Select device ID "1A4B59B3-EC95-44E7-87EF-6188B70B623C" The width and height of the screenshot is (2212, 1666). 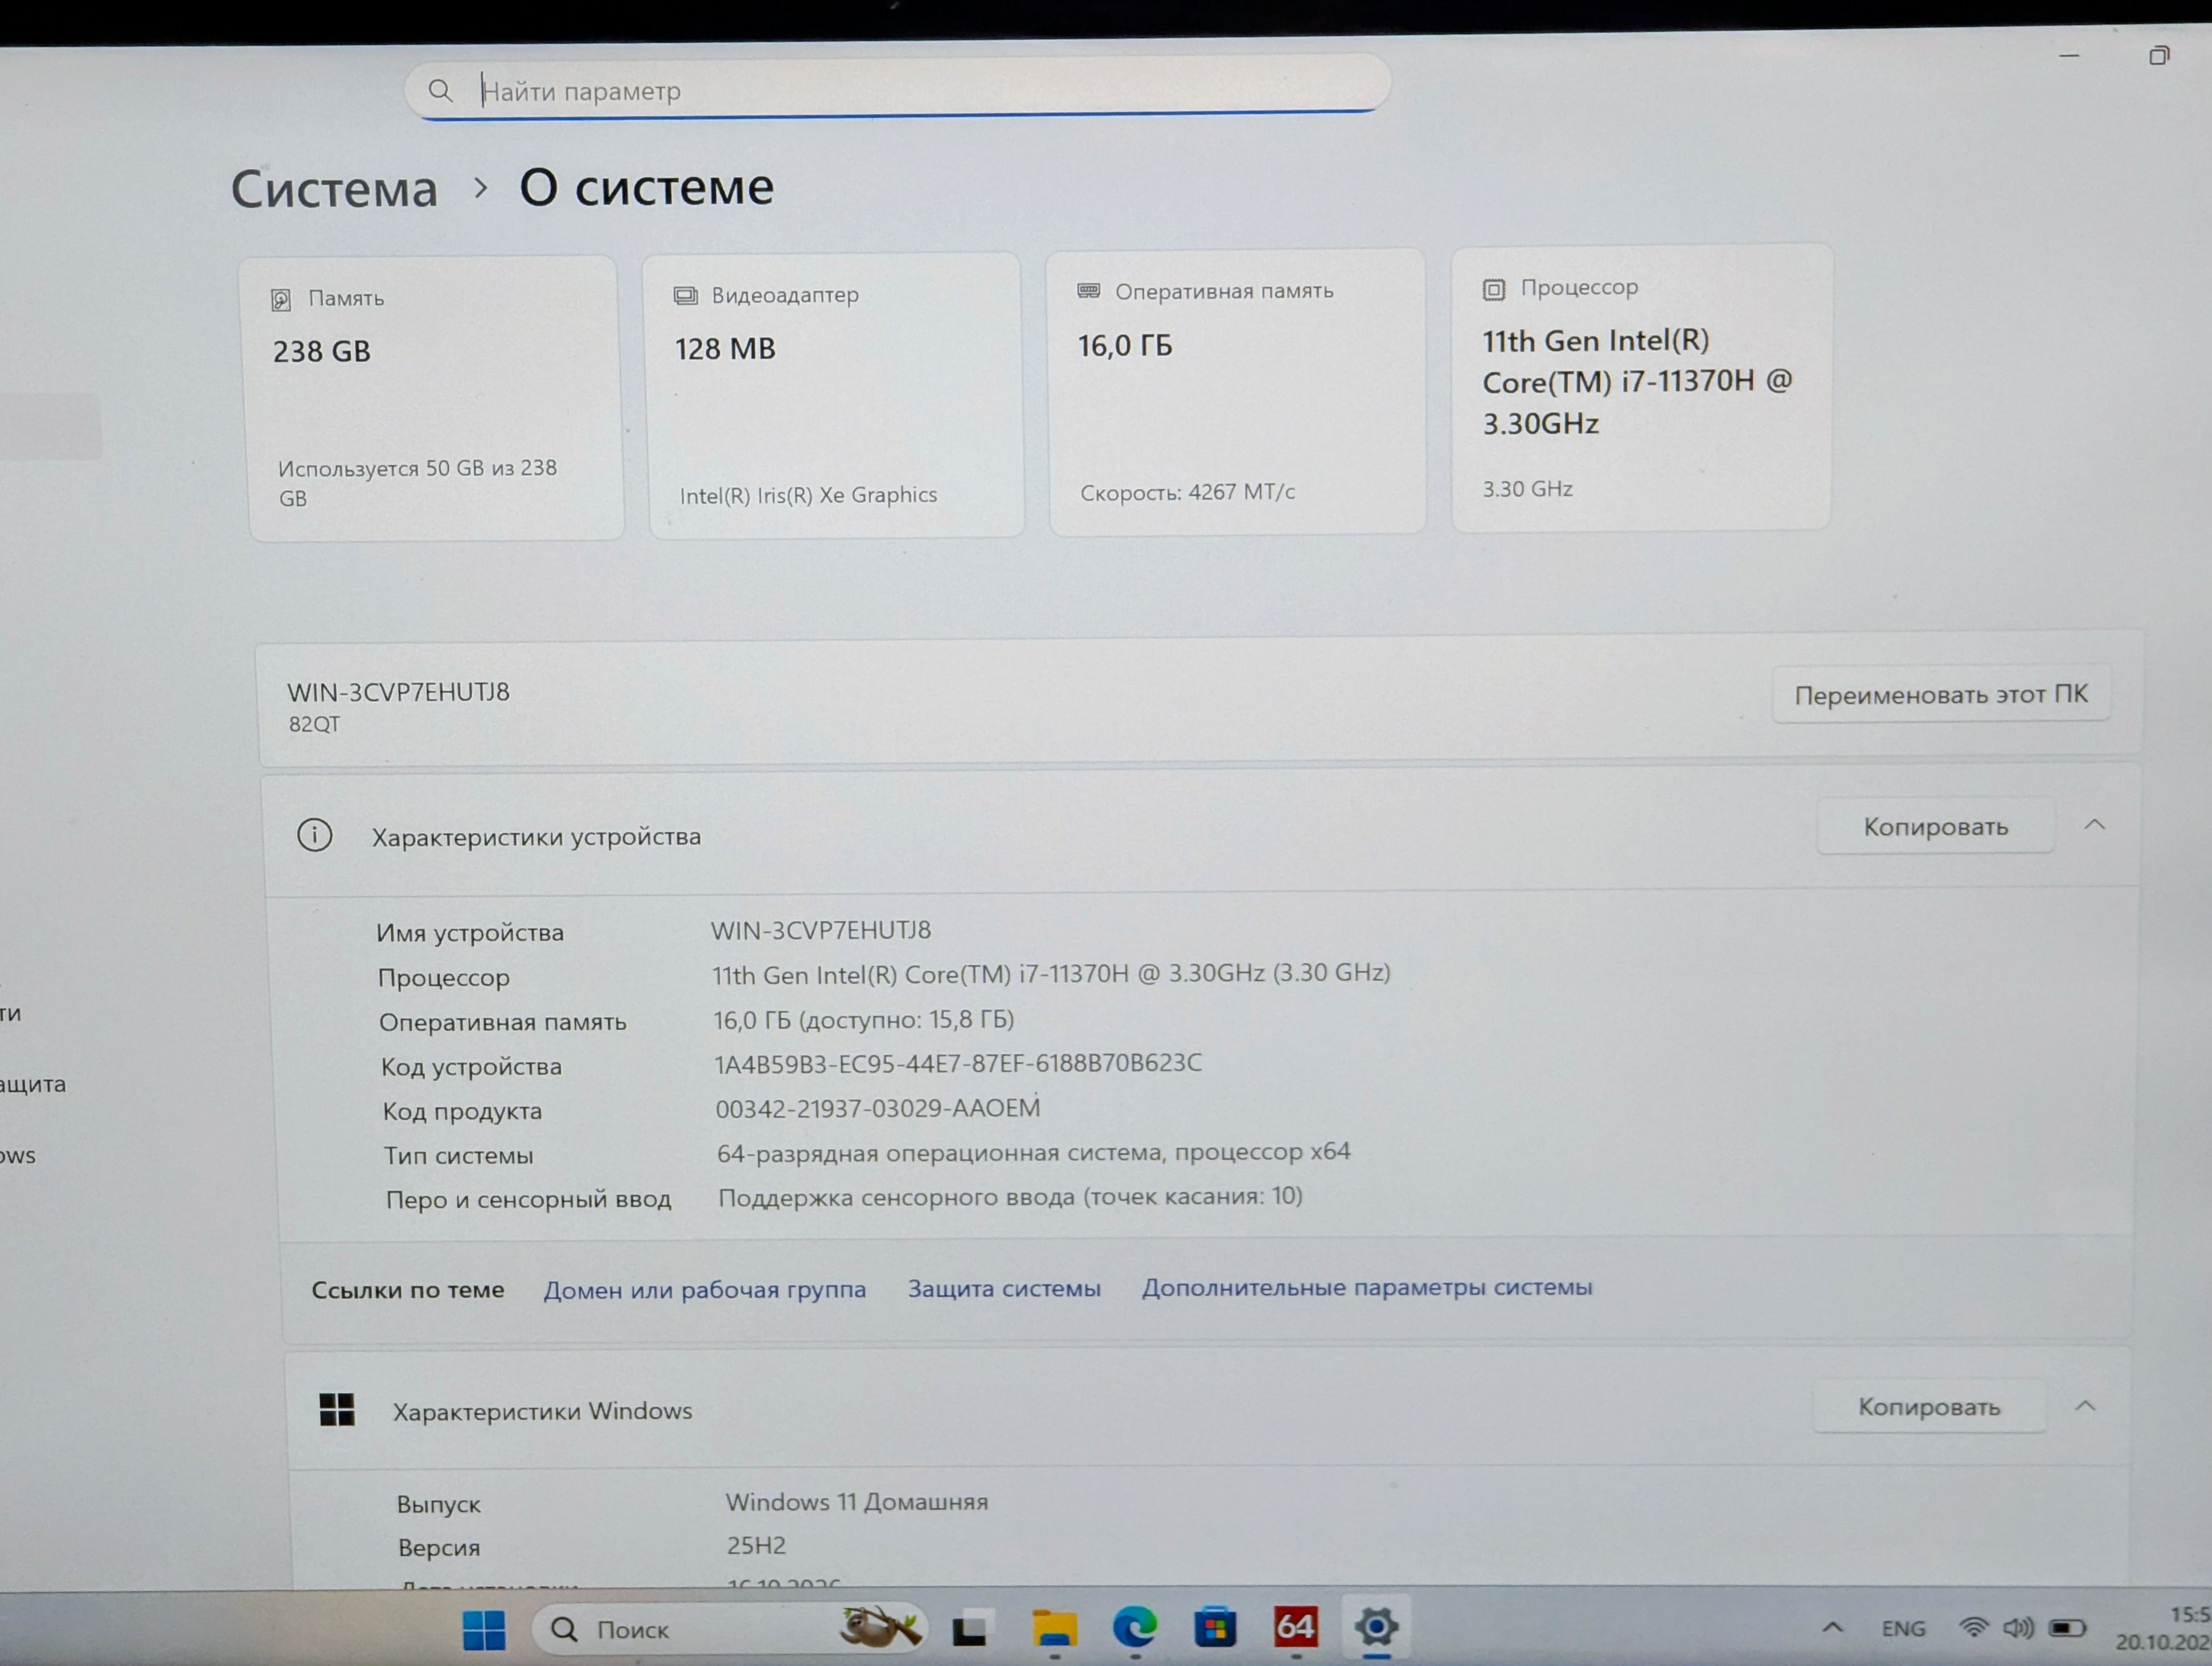958,1063
